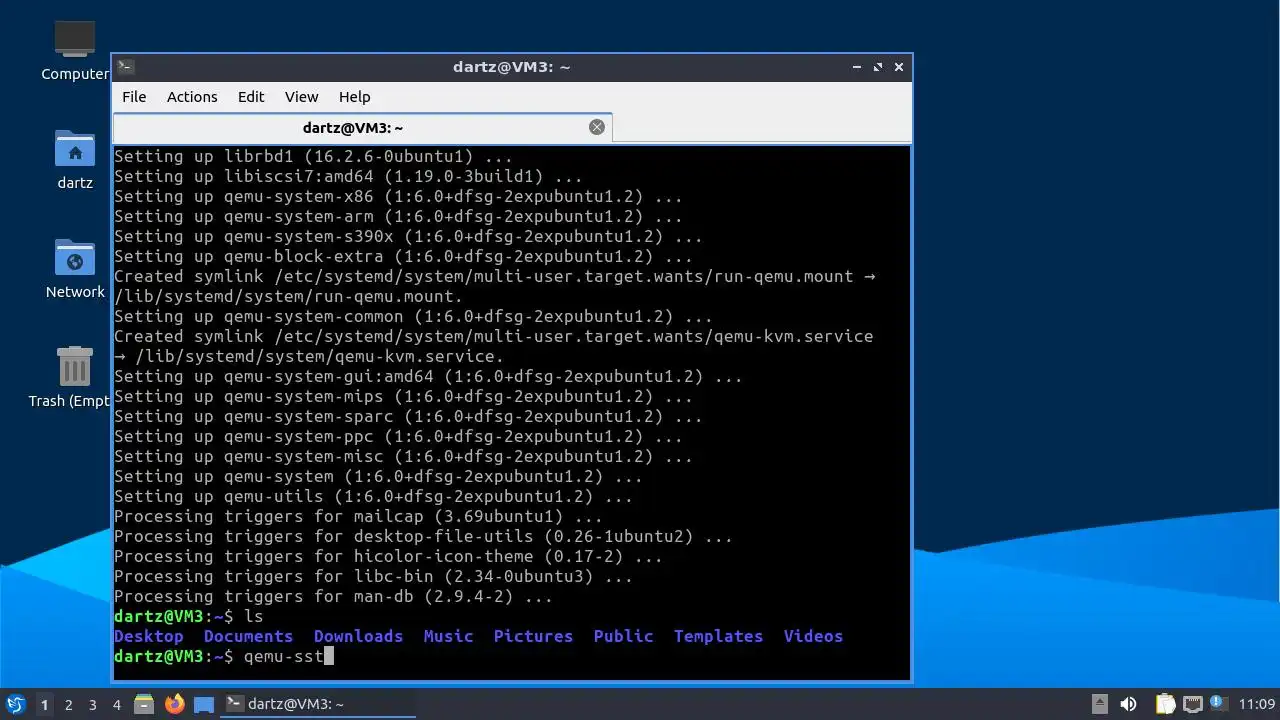Open the Trash desktop icon

click(x=75, y=378)
